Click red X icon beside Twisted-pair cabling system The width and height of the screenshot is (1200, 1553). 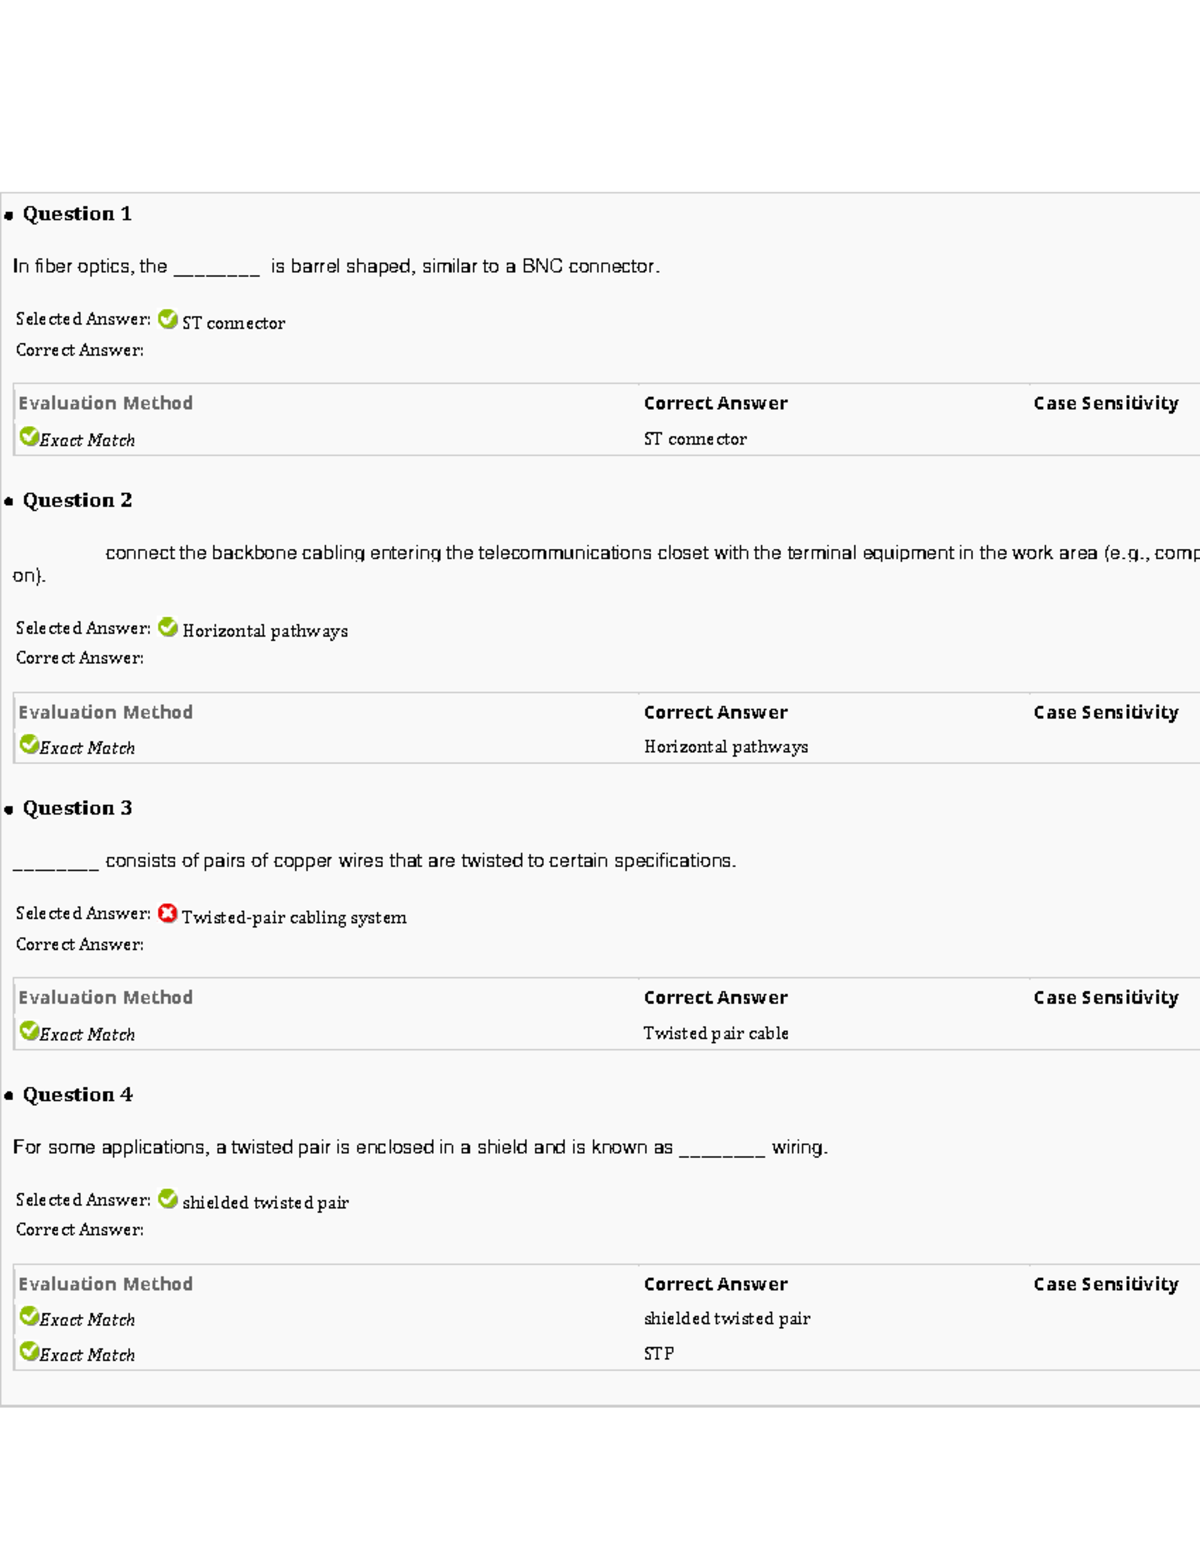coord(168,914)
